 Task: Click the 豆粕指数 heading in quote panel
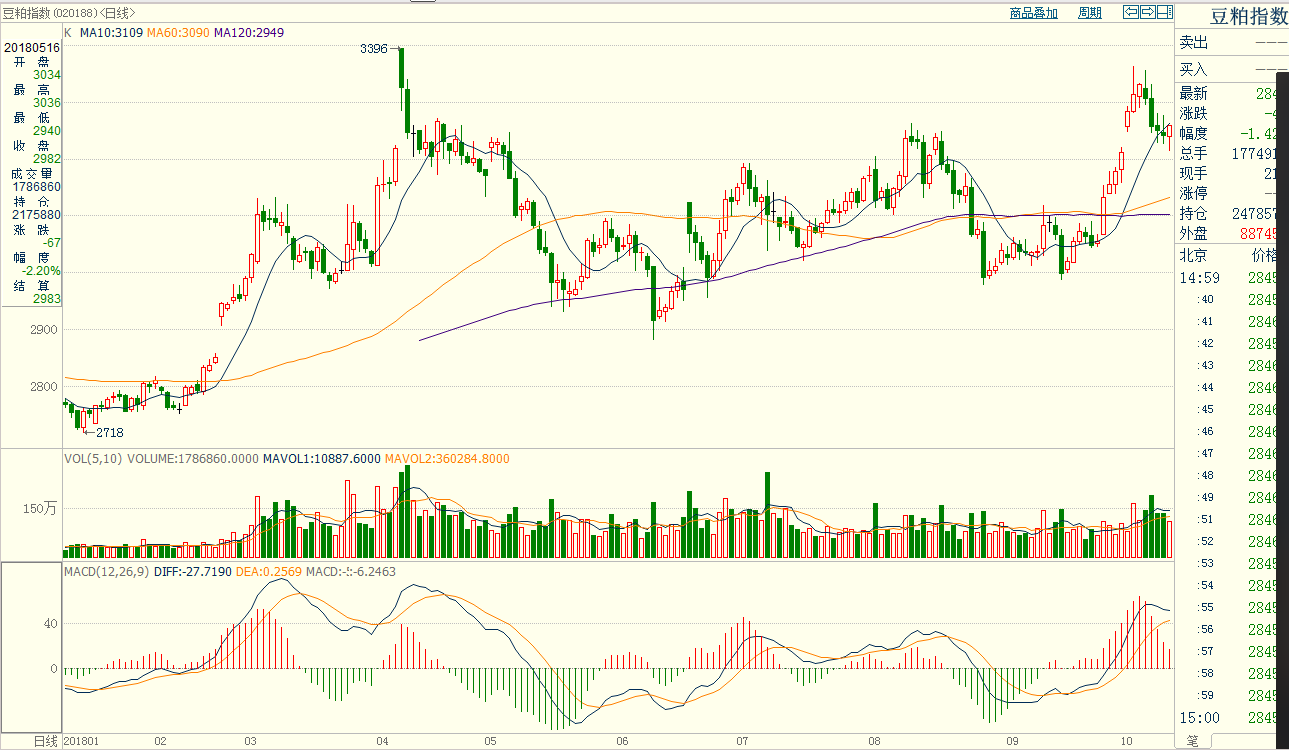point(1248,16)
